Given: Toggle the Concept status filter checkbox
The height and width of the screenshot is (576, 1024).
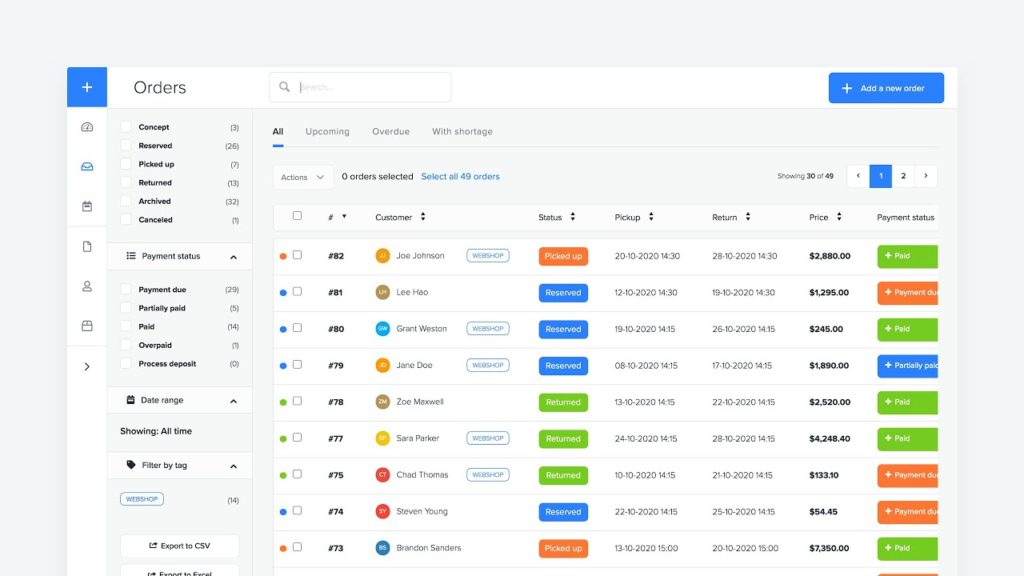Looking at the screenshot, I should point(126,127).
